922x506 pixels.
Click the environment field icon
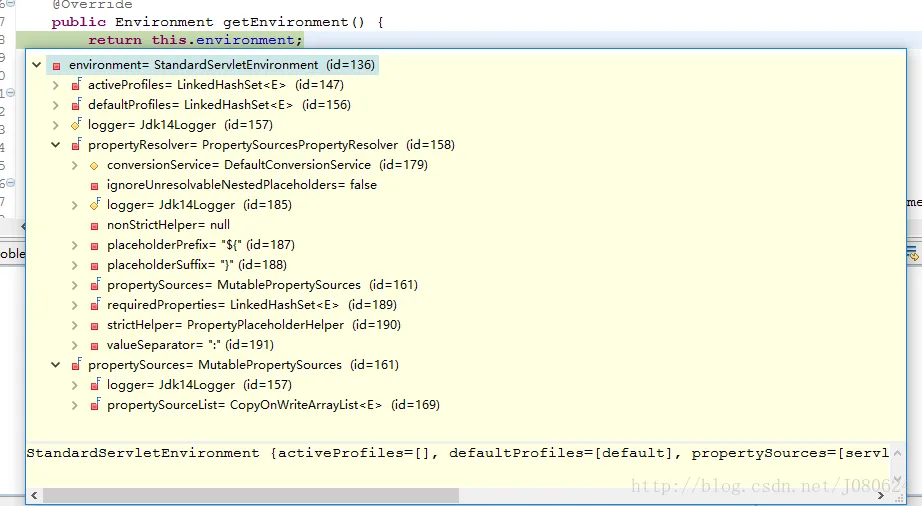pyautogui.click(x=56, y=66)
